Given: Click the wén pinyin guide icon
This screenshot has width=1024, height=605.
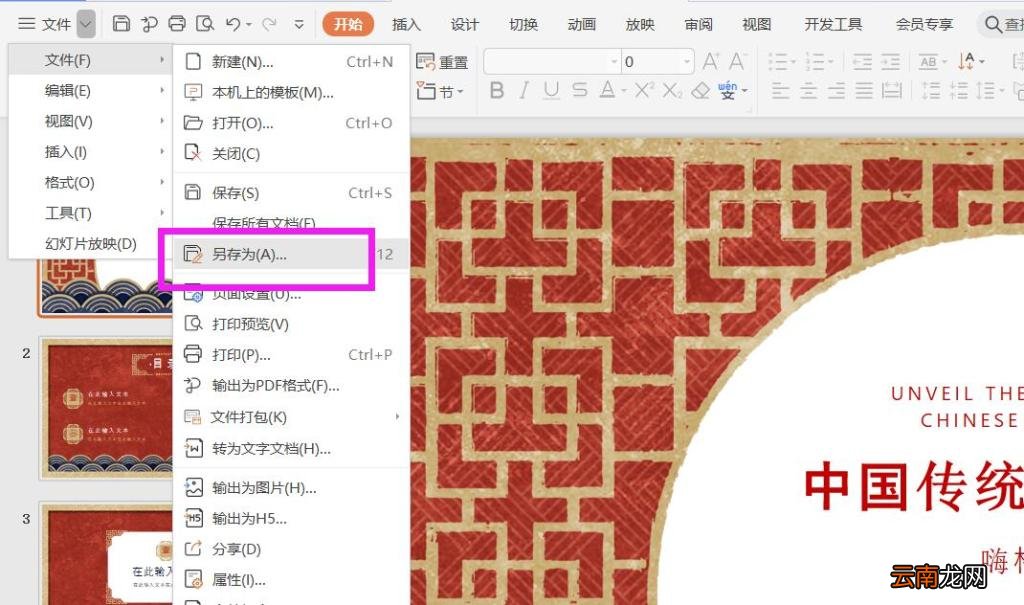Looking at the screenshot, I should pyautogui.click(x=728, y=90).
